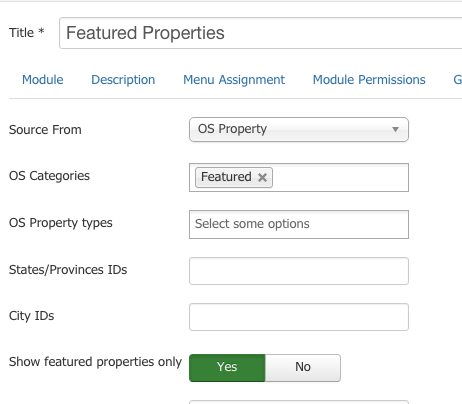This screenshot has width=462, height=404.
Task: Open the Description tab
Action: 123,80
